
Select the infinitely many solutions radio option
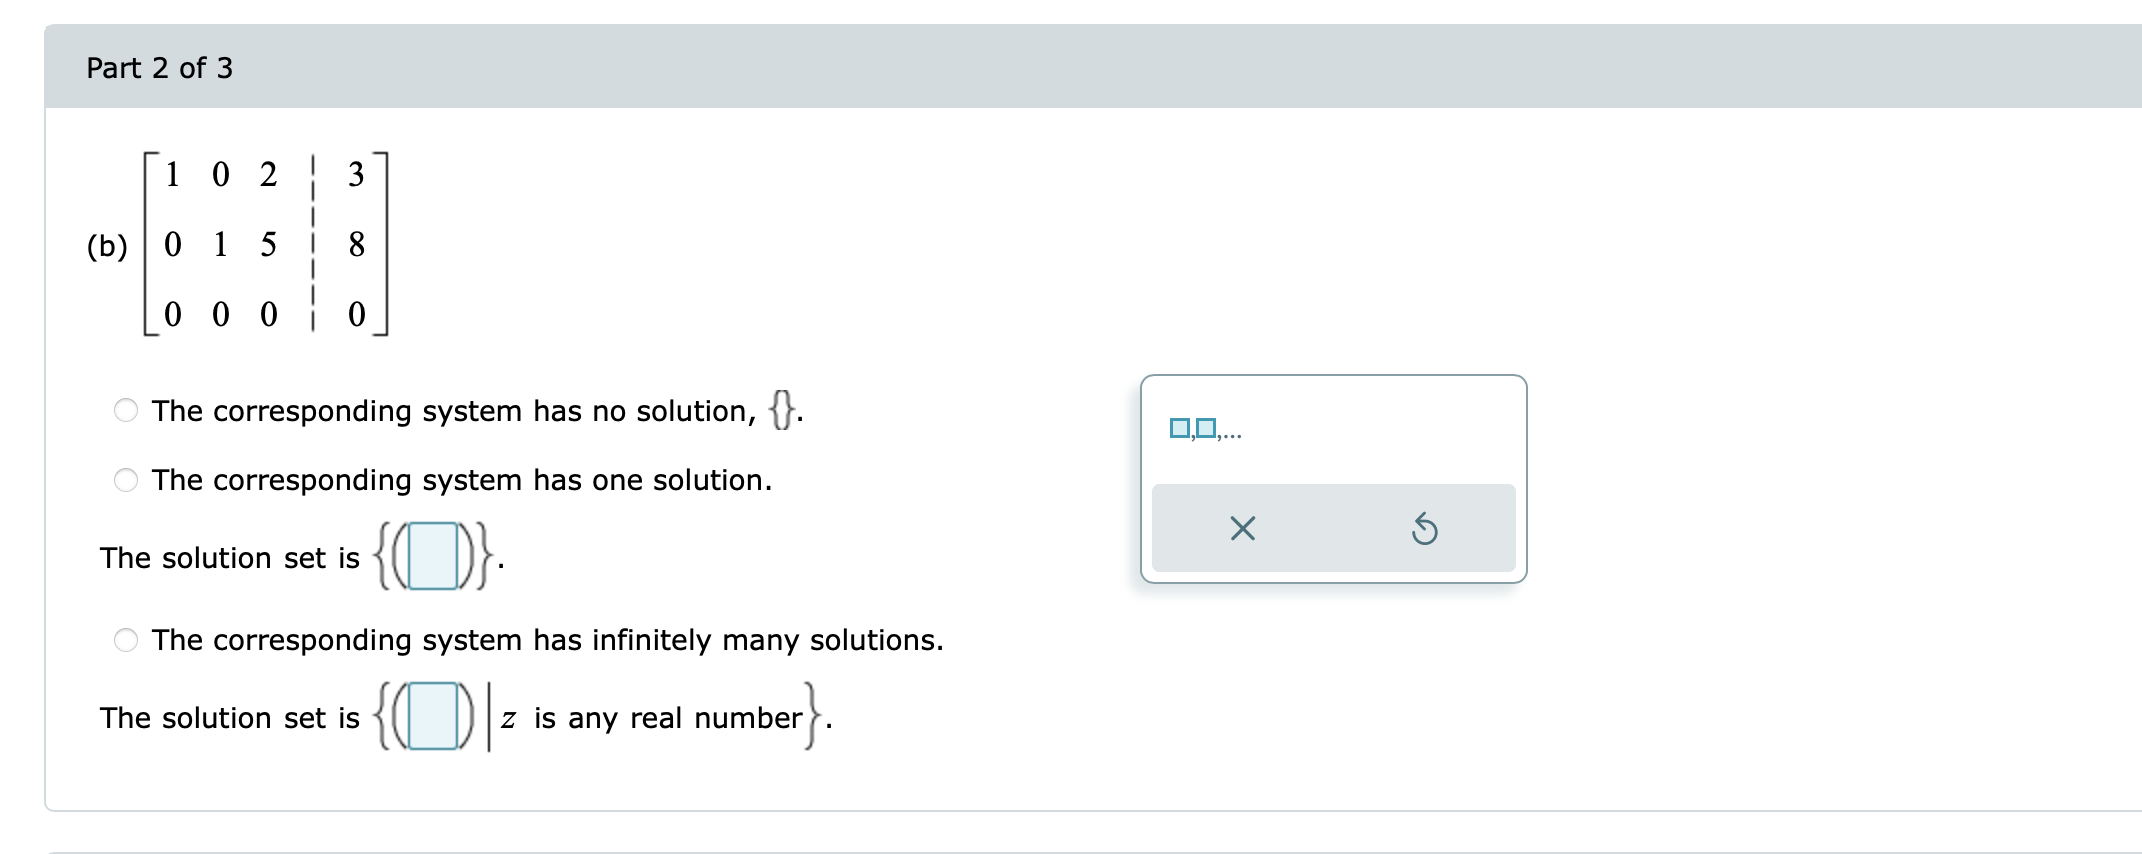pyautogui.click(x=124, y=641)
